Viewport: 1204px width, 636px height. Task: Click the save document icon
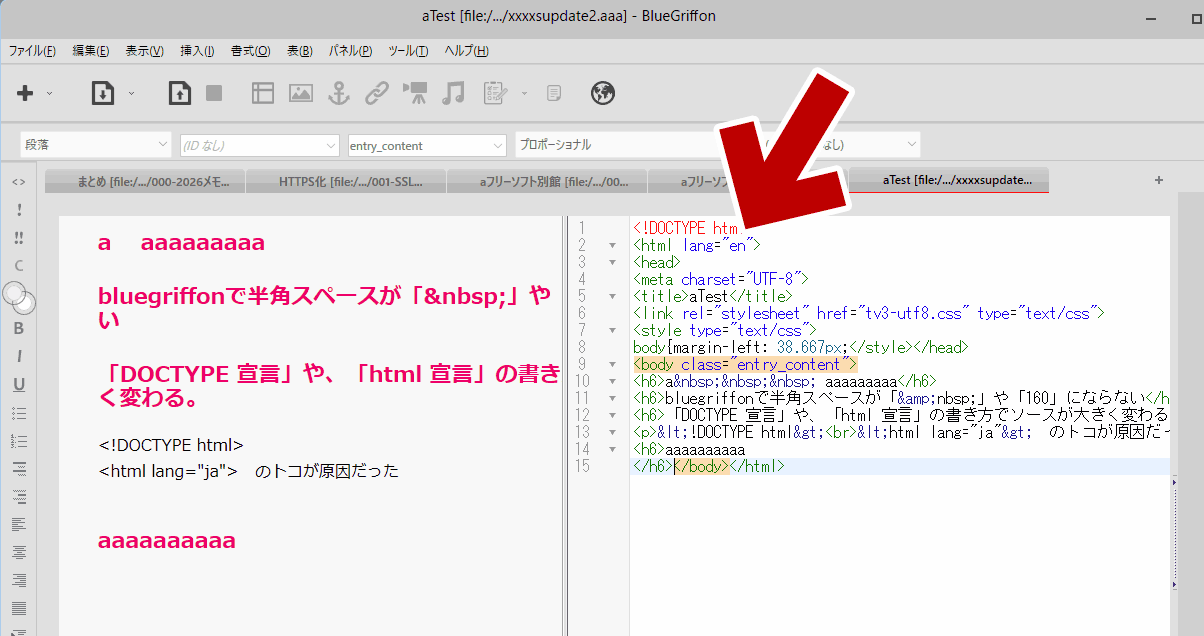[x=179, y=93]
